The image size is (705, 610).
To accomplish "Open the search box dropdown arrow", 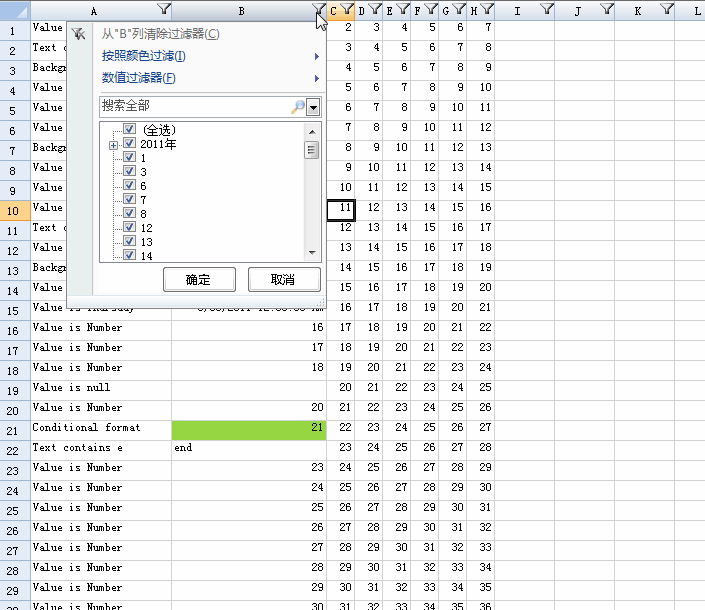I will [313, 107].
